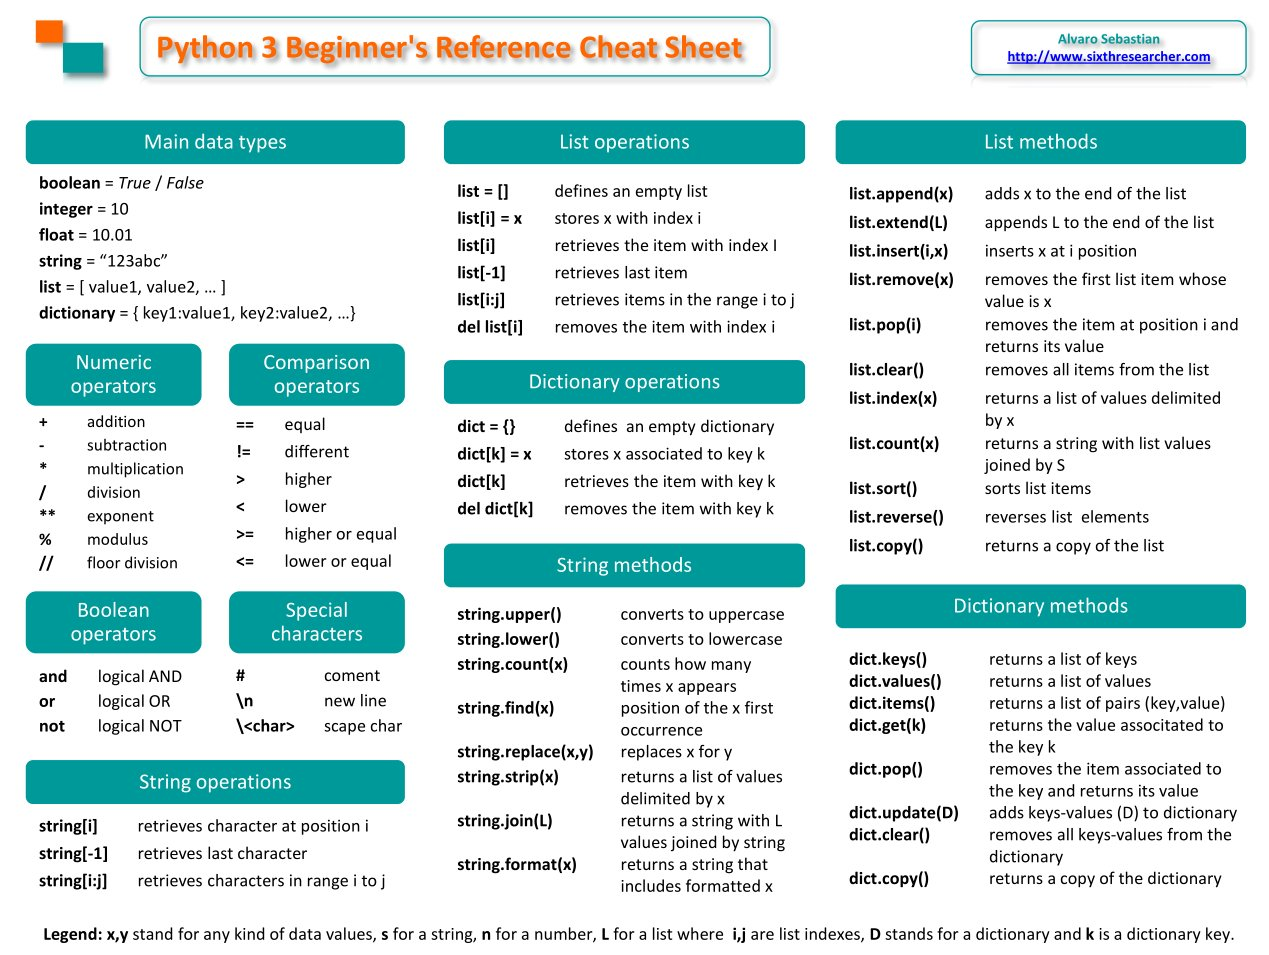
Task: Click the List operations header
Action: [x=624, y=142]
